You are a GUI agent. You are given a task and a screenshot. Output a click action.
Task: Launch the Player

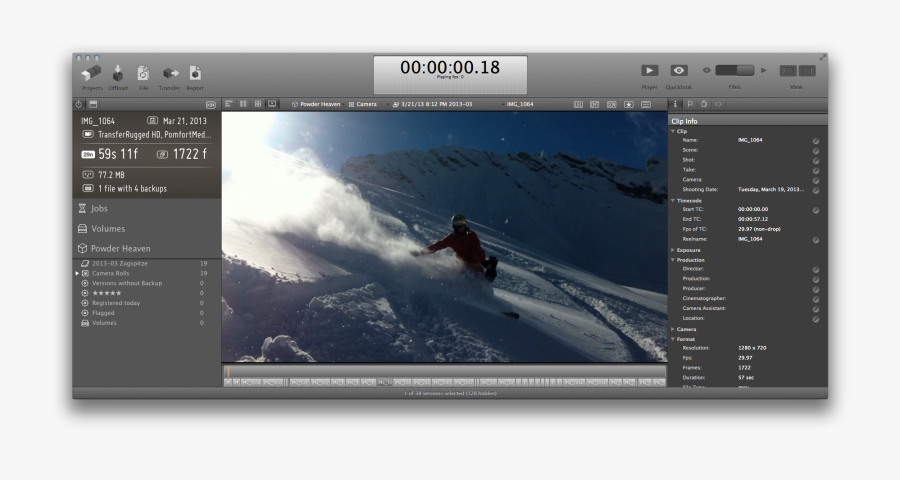coord(650,71)
